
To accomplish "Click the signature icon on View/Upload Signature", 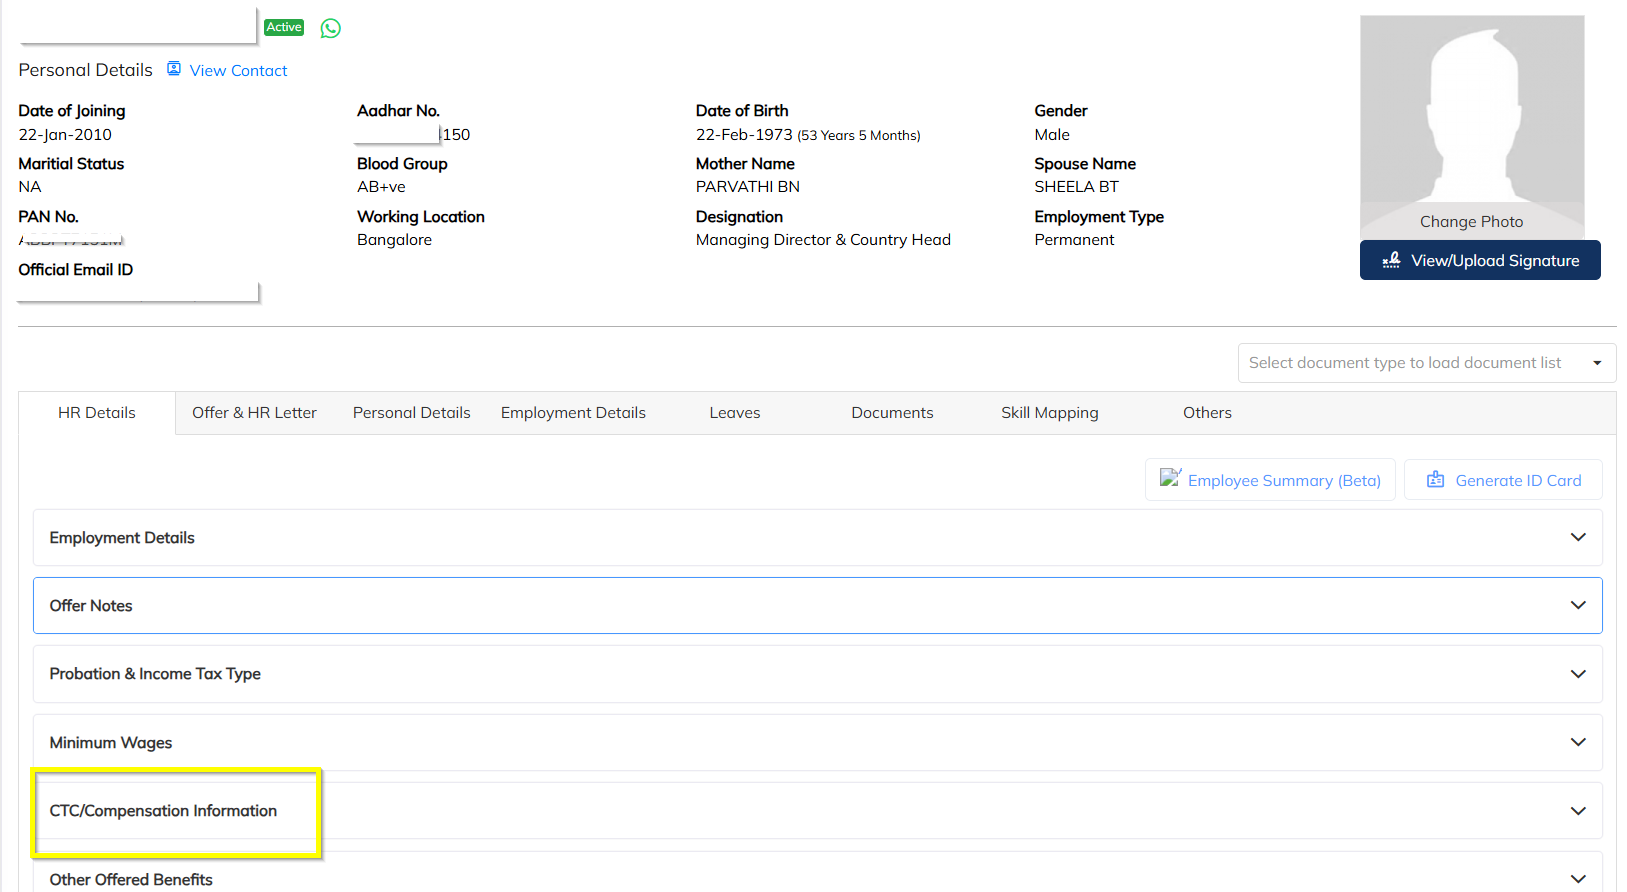I will click(1391, 260).
